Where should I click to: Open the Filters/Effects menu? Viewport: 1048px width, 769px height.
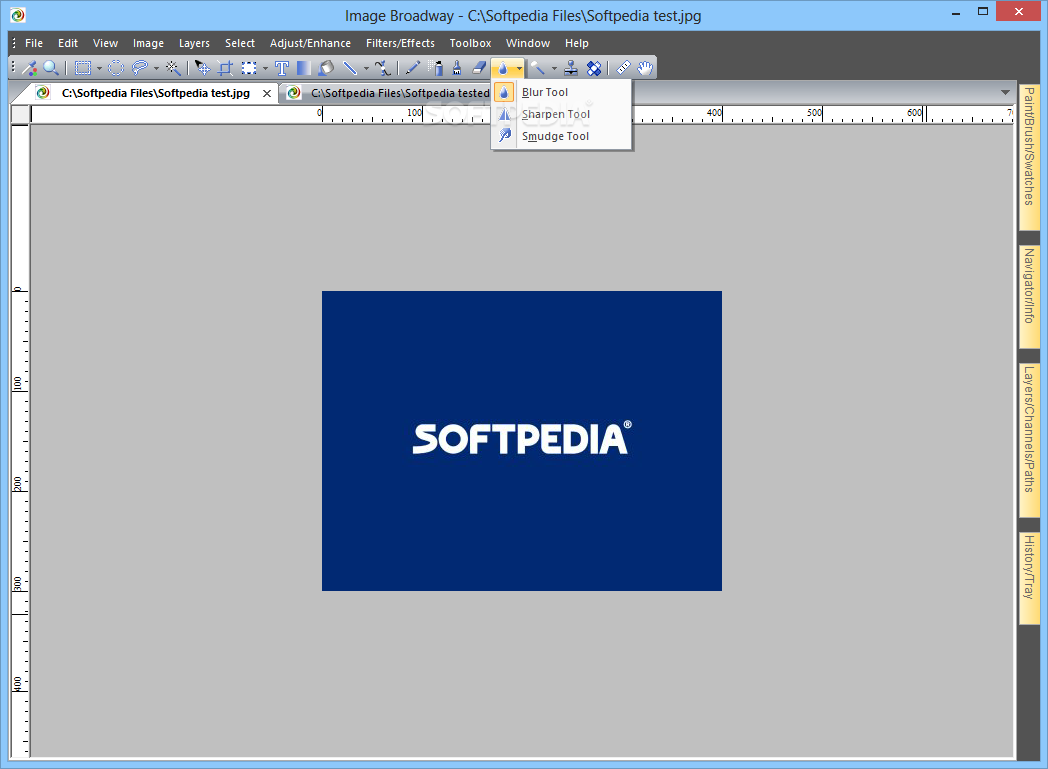[400, 43]
